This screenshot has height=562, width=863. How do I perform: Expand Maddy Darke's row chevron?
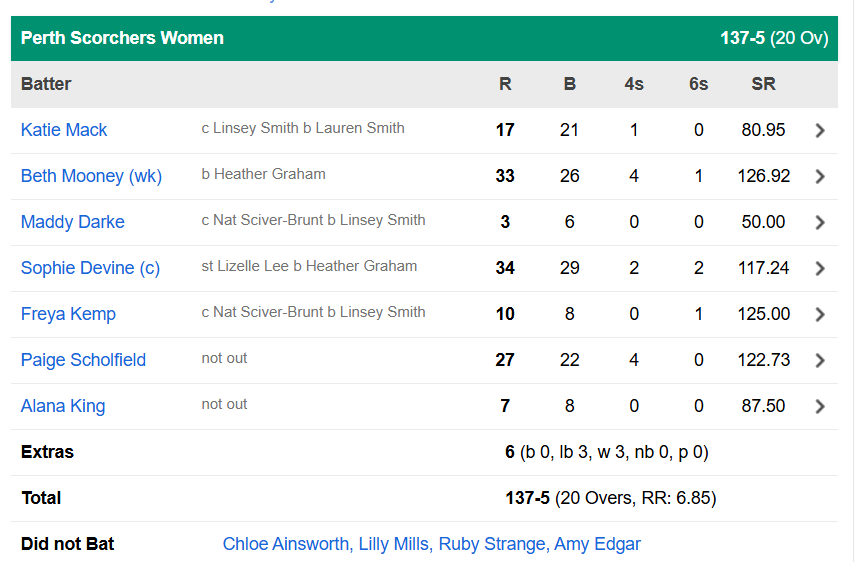820,222
